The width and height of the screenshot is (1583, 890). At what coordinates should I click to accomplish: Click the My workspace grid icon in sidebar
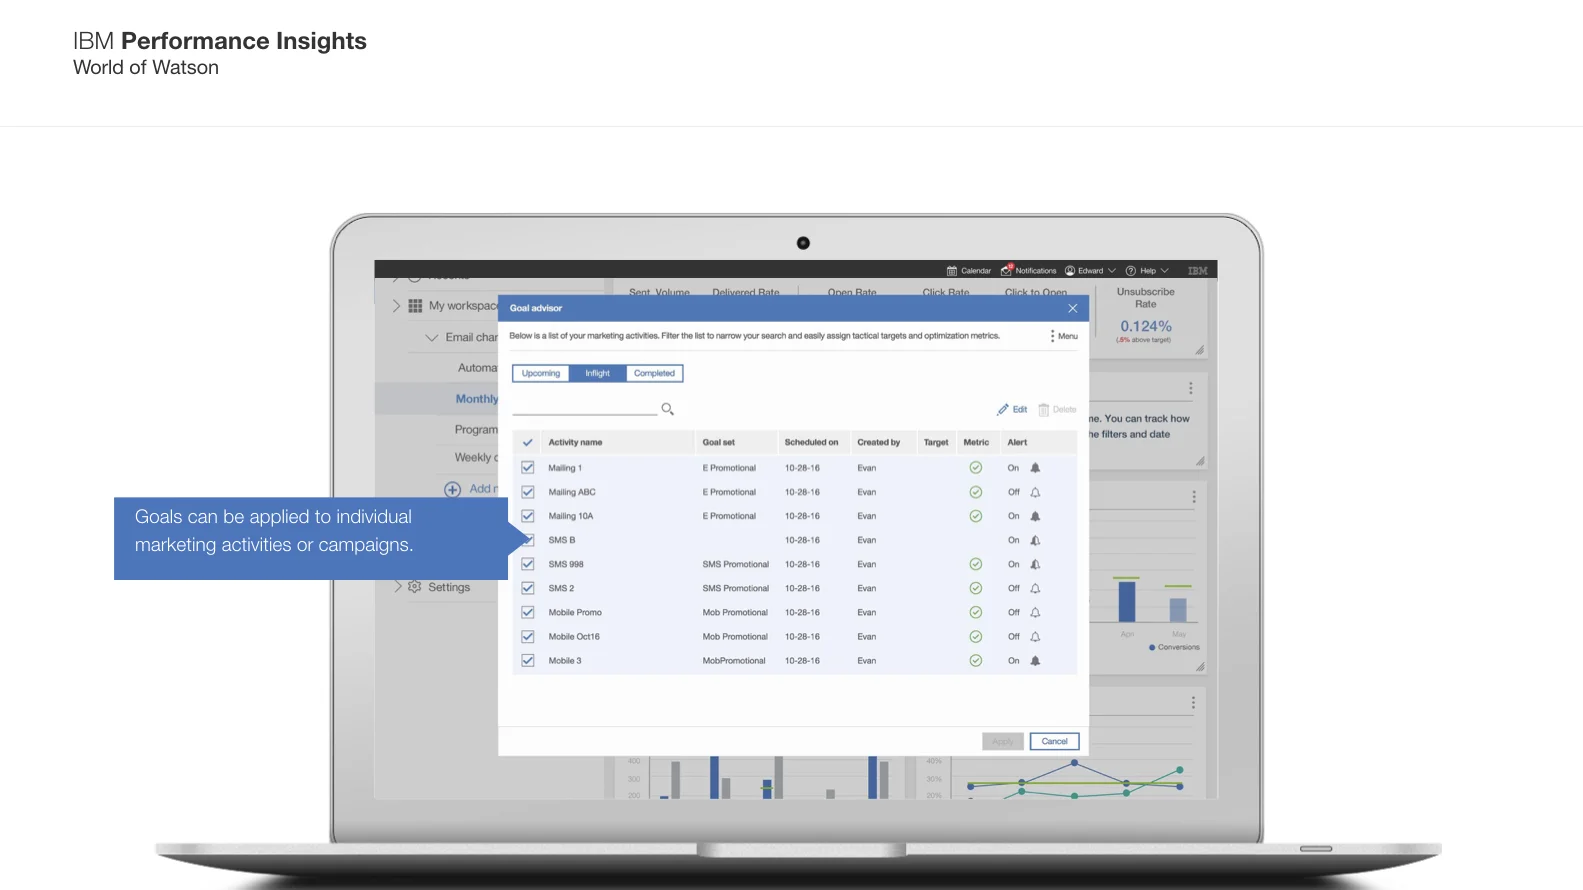(415, 306)
